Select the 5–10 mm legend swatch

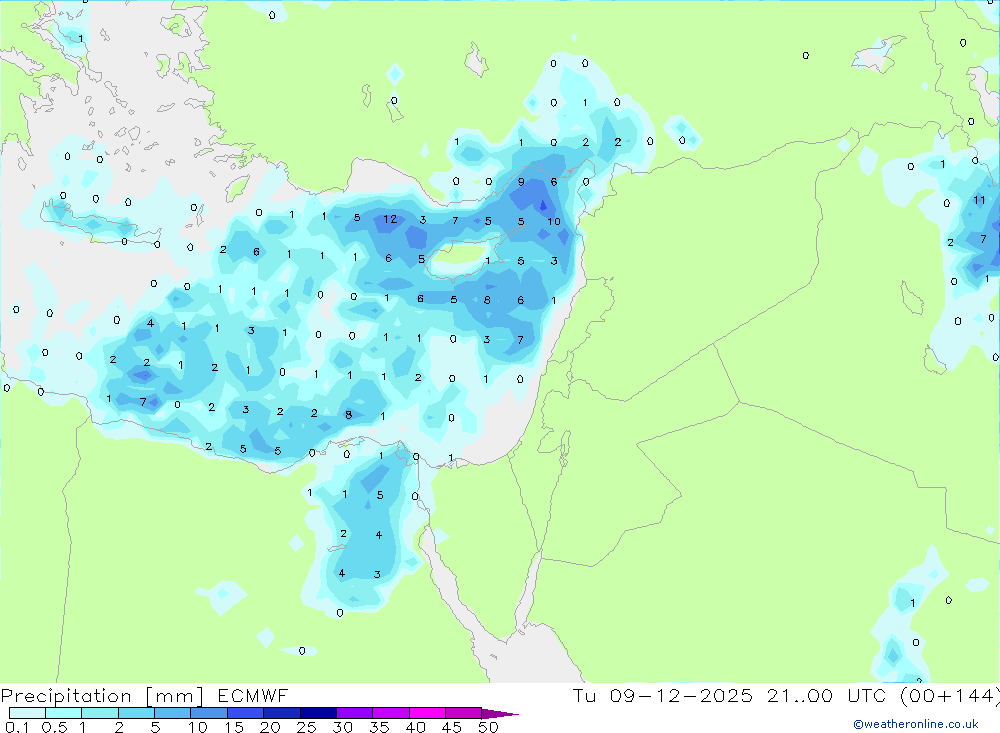173,713
